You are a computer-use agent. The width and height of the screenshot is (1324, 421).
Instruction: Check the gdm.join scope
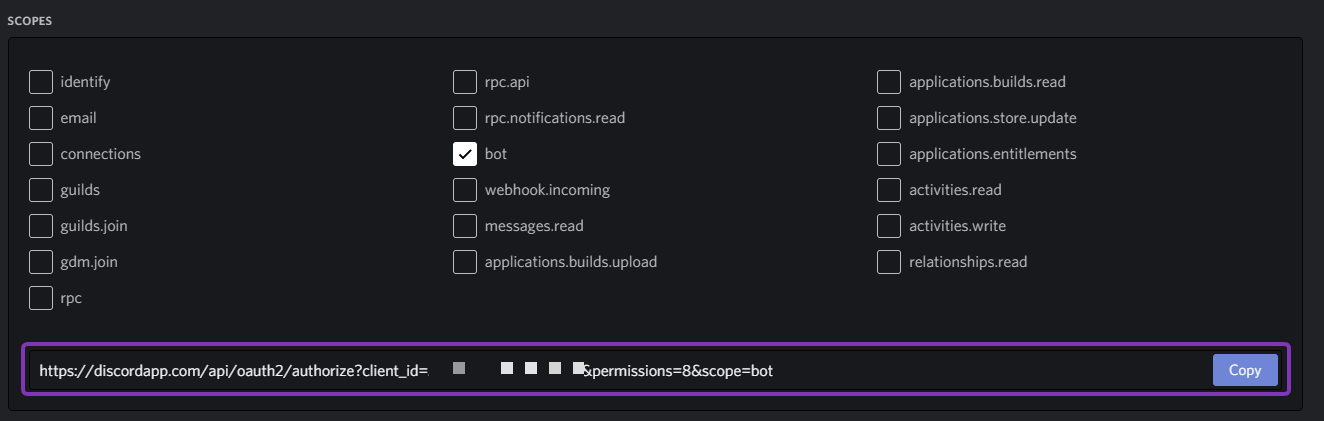pos(41,262)
